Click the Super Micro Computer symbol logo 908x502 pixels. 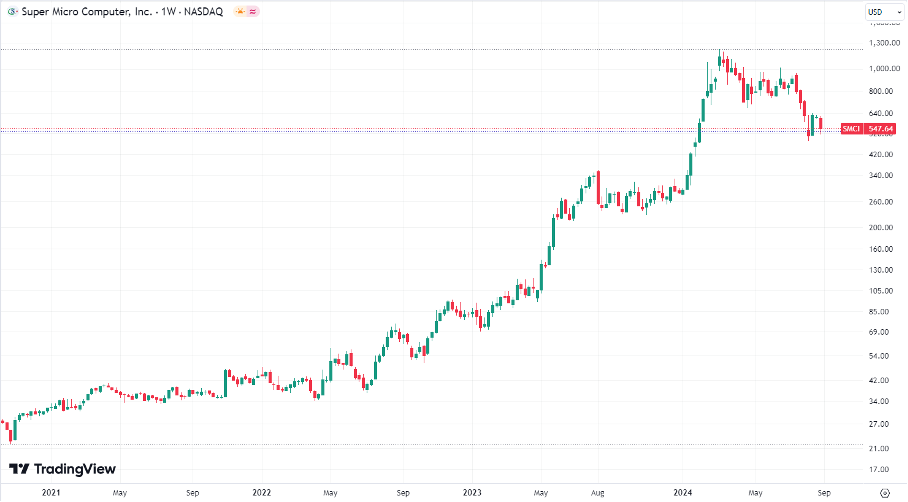tap(11, 12)
